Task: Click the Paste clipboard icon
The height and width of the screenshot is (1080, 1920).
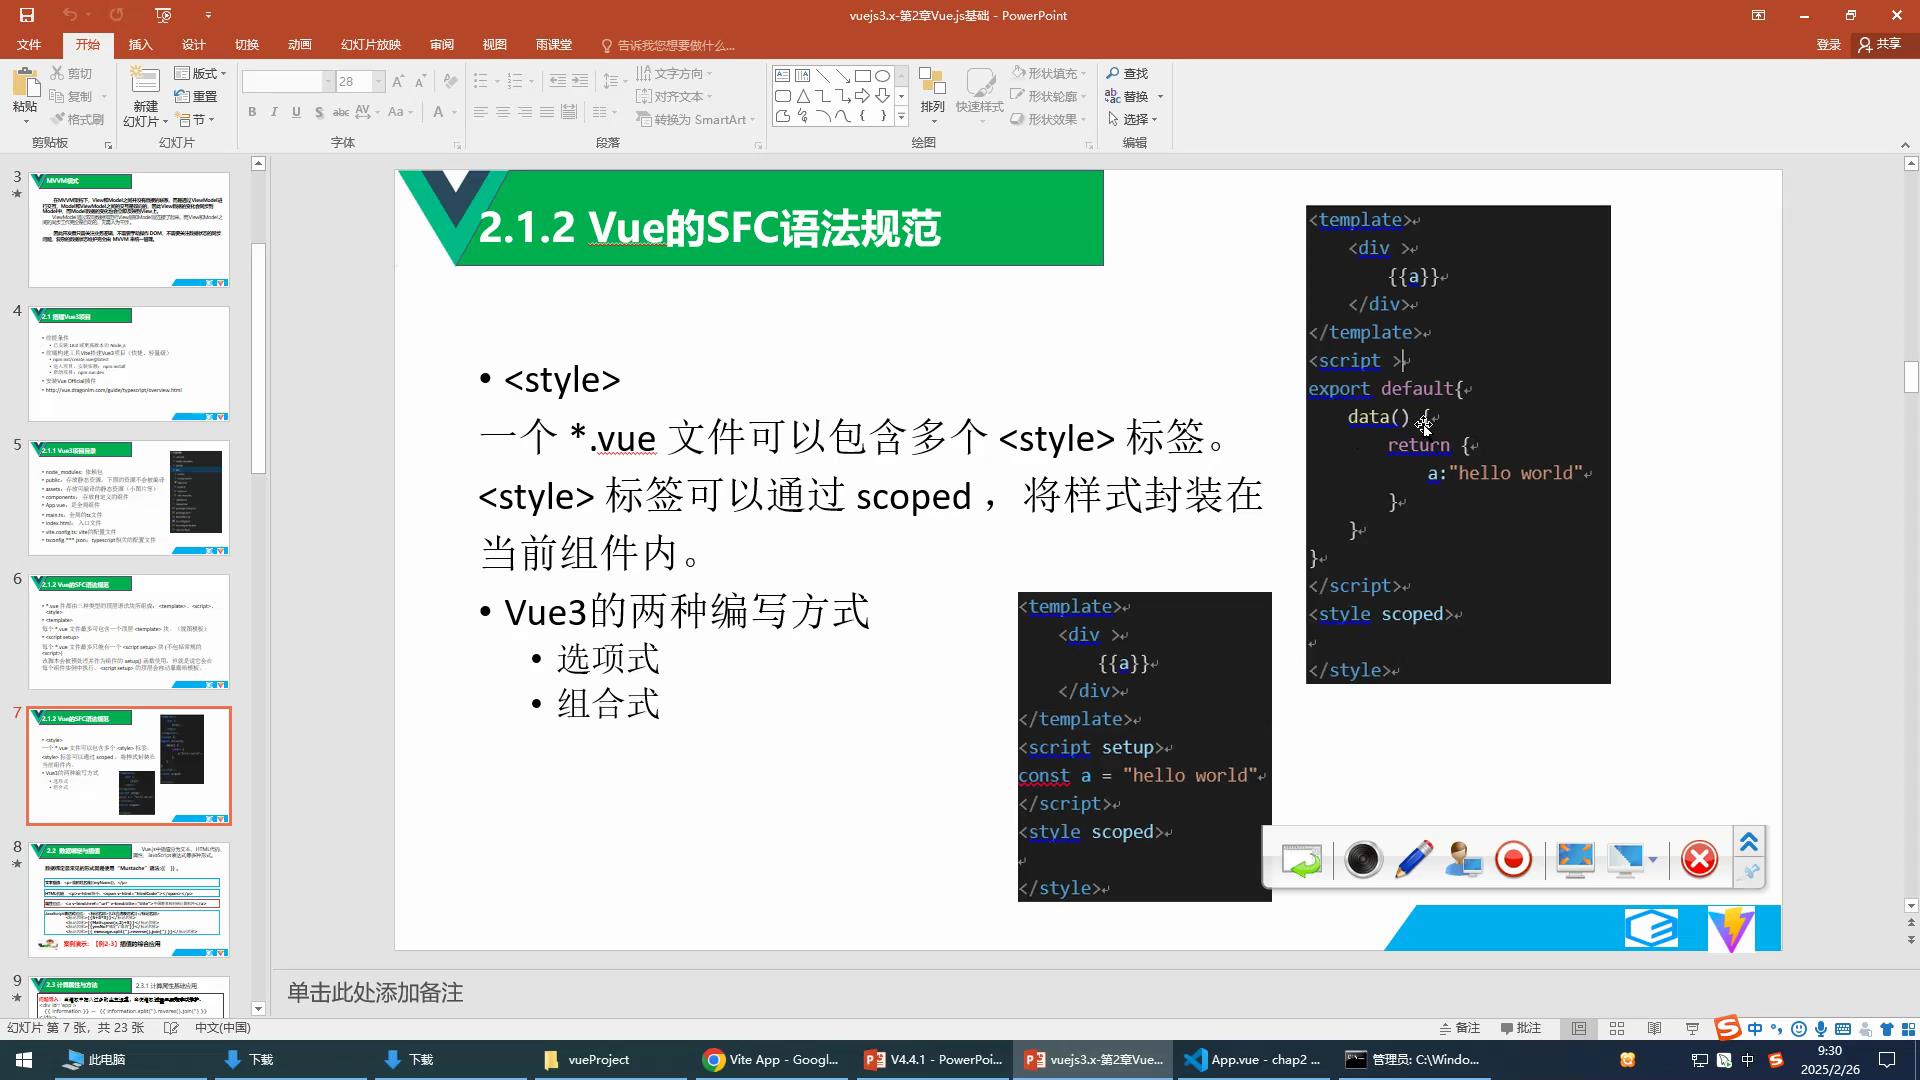Action: coord(25,82)
